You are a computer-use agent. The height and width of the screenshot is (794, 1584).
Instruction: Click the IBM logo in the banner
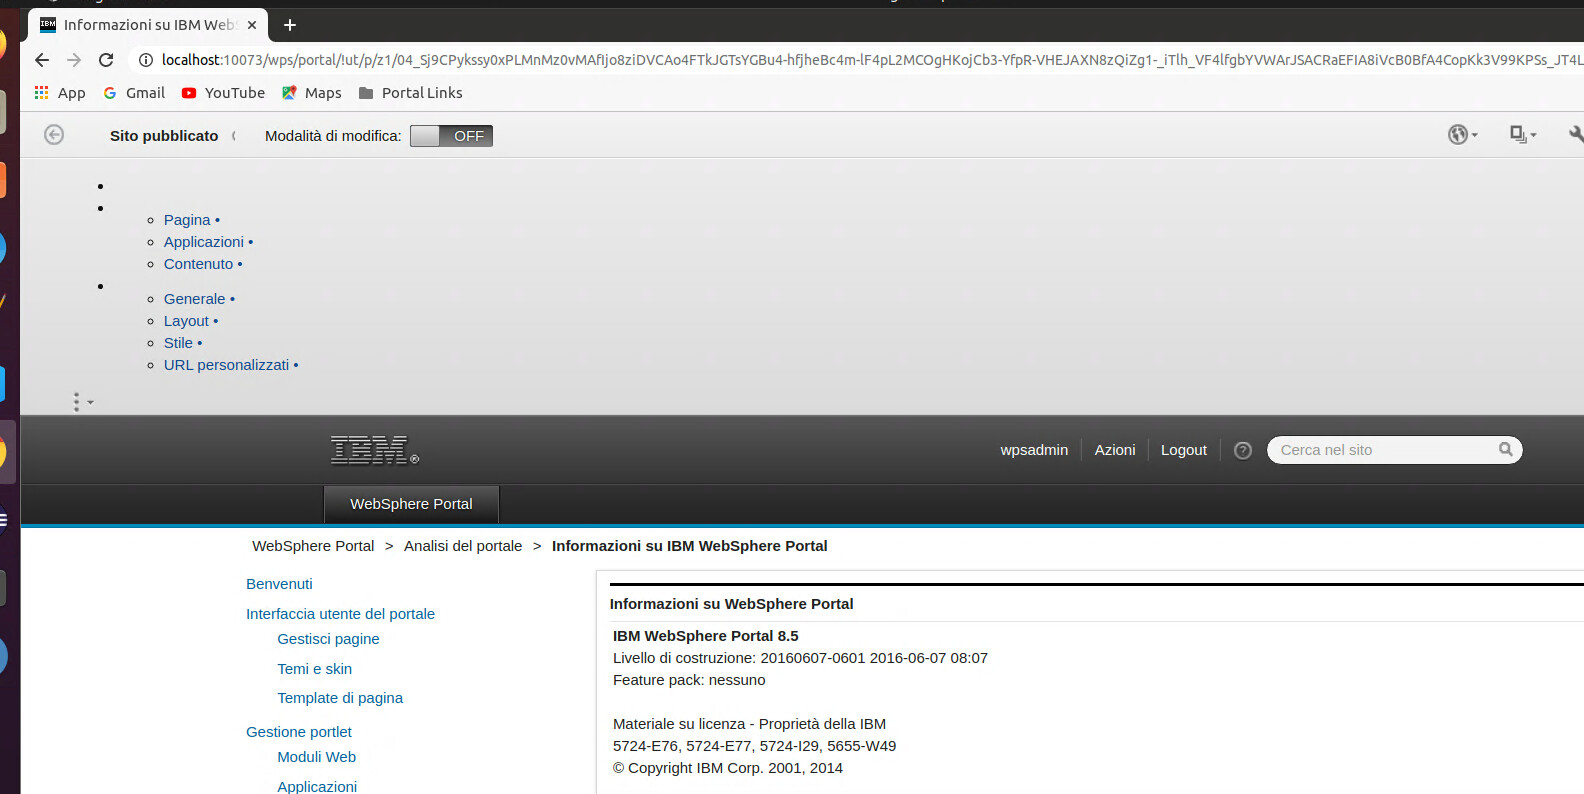coord(375,450)
